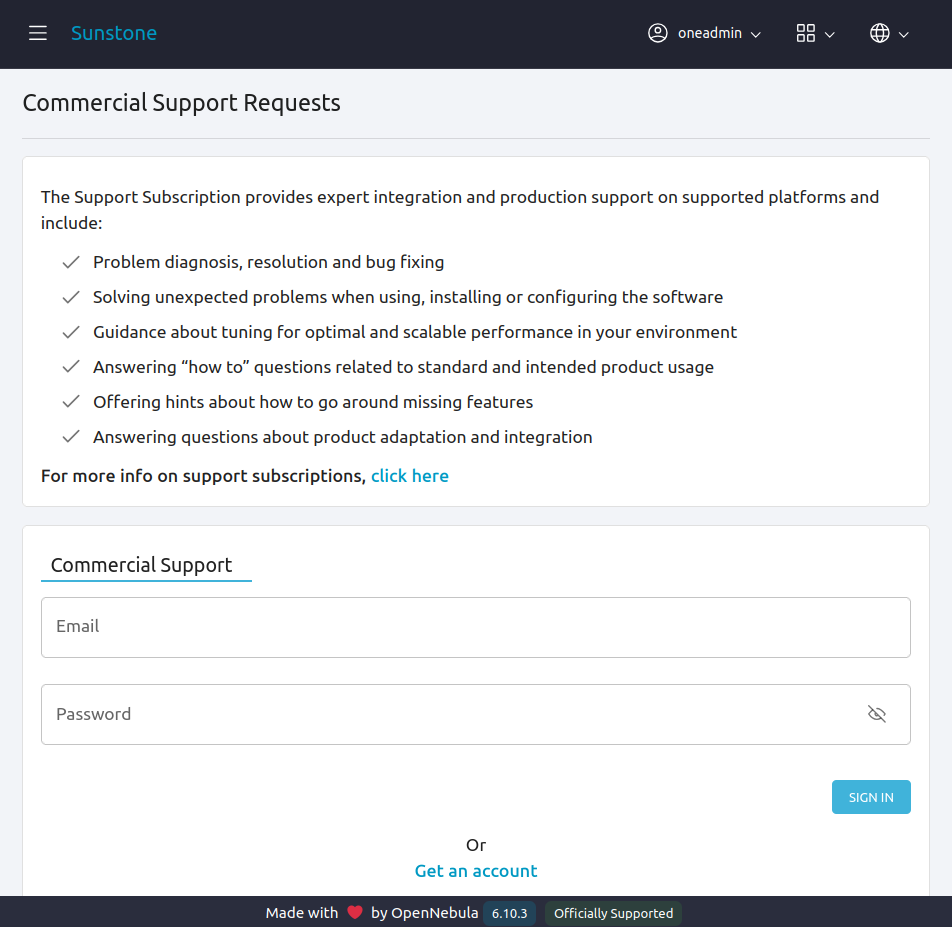Click the oneadmin user avatar icon
952x927 pixels.
coord(658,33)
